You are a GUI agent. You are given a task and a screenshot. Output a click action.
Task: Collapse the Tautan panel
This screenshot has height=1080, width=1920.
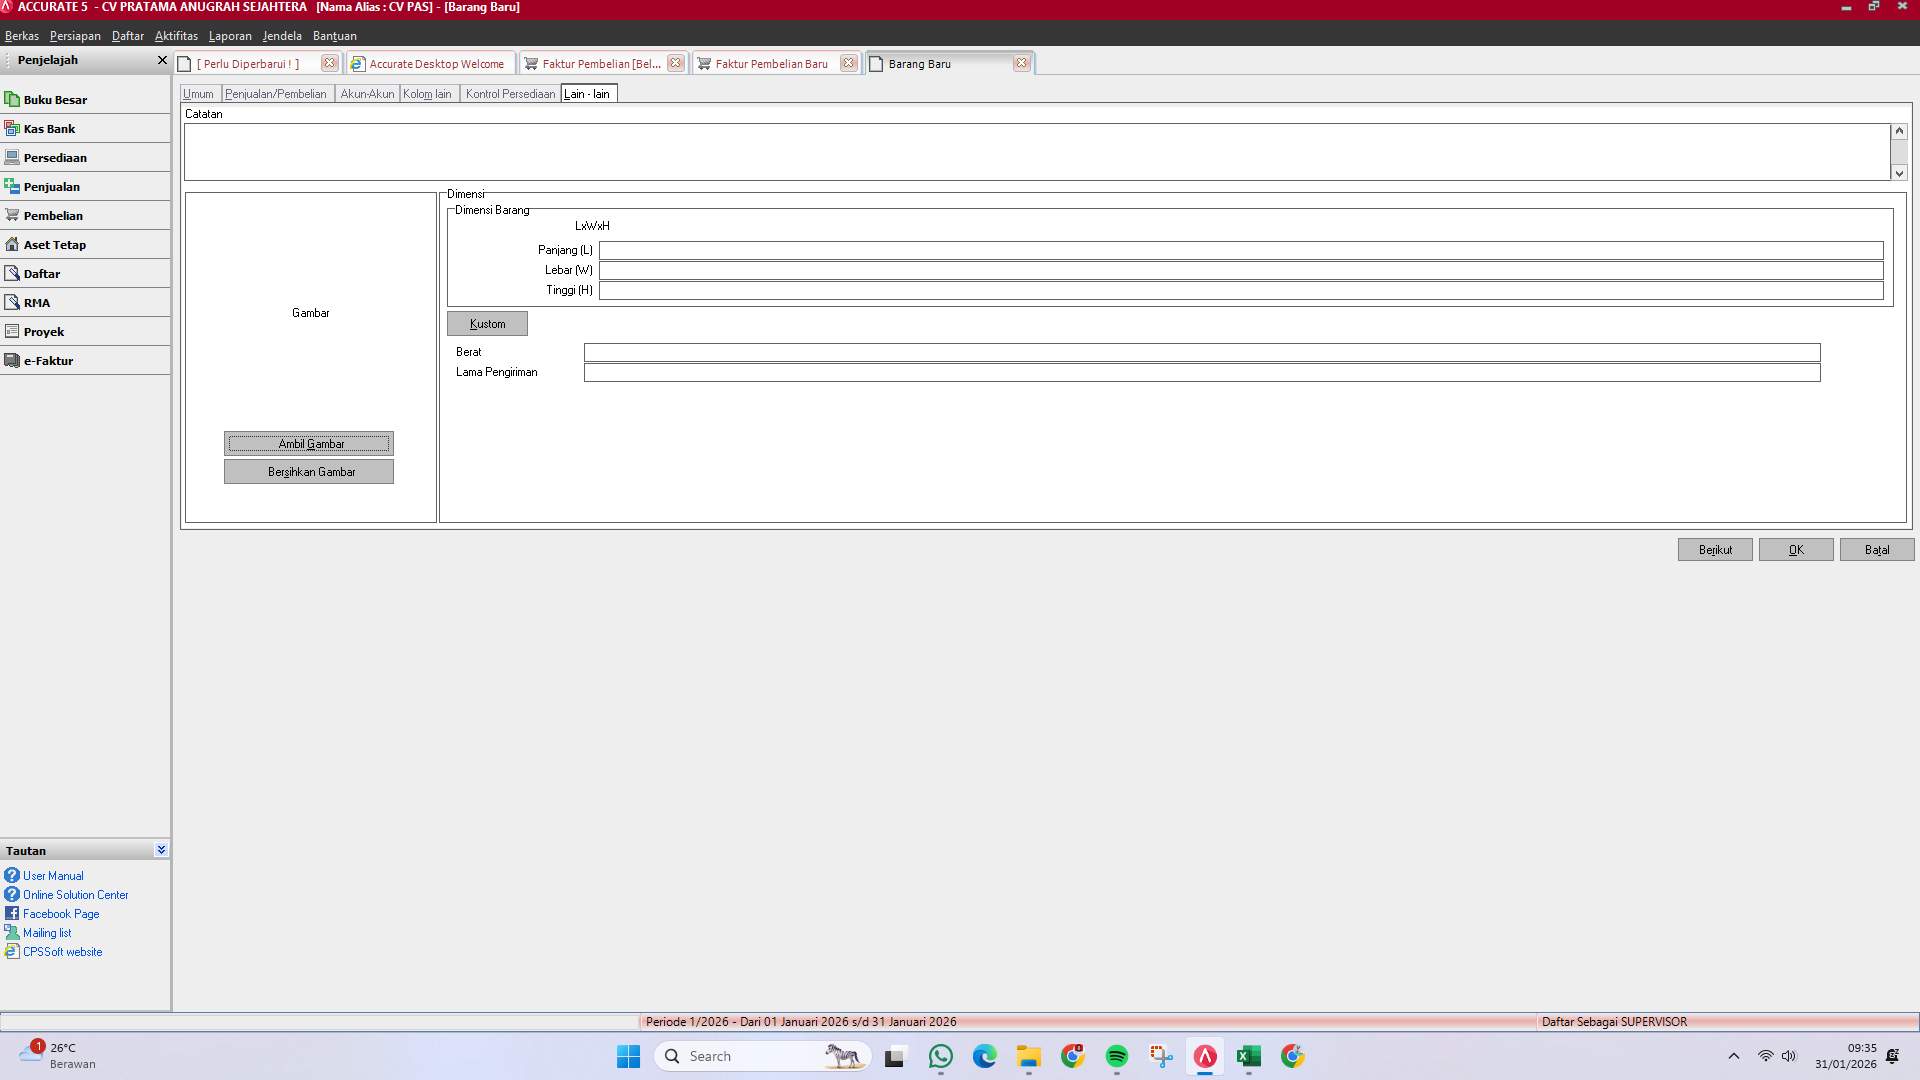click(160, 849)
